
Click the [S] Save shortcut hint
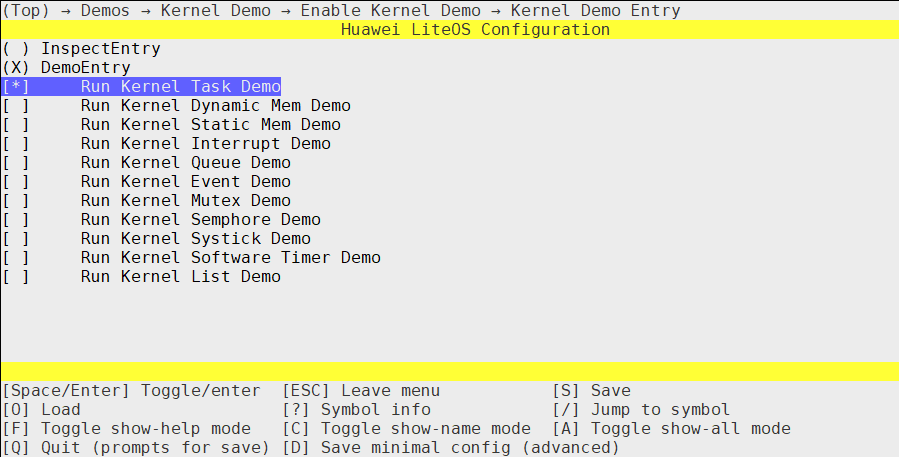click(592, 390)
